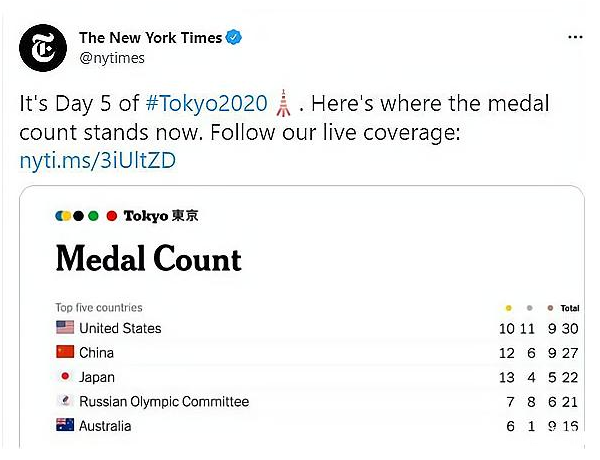
Task: Click the Medal Count headline
Action: 148,259
